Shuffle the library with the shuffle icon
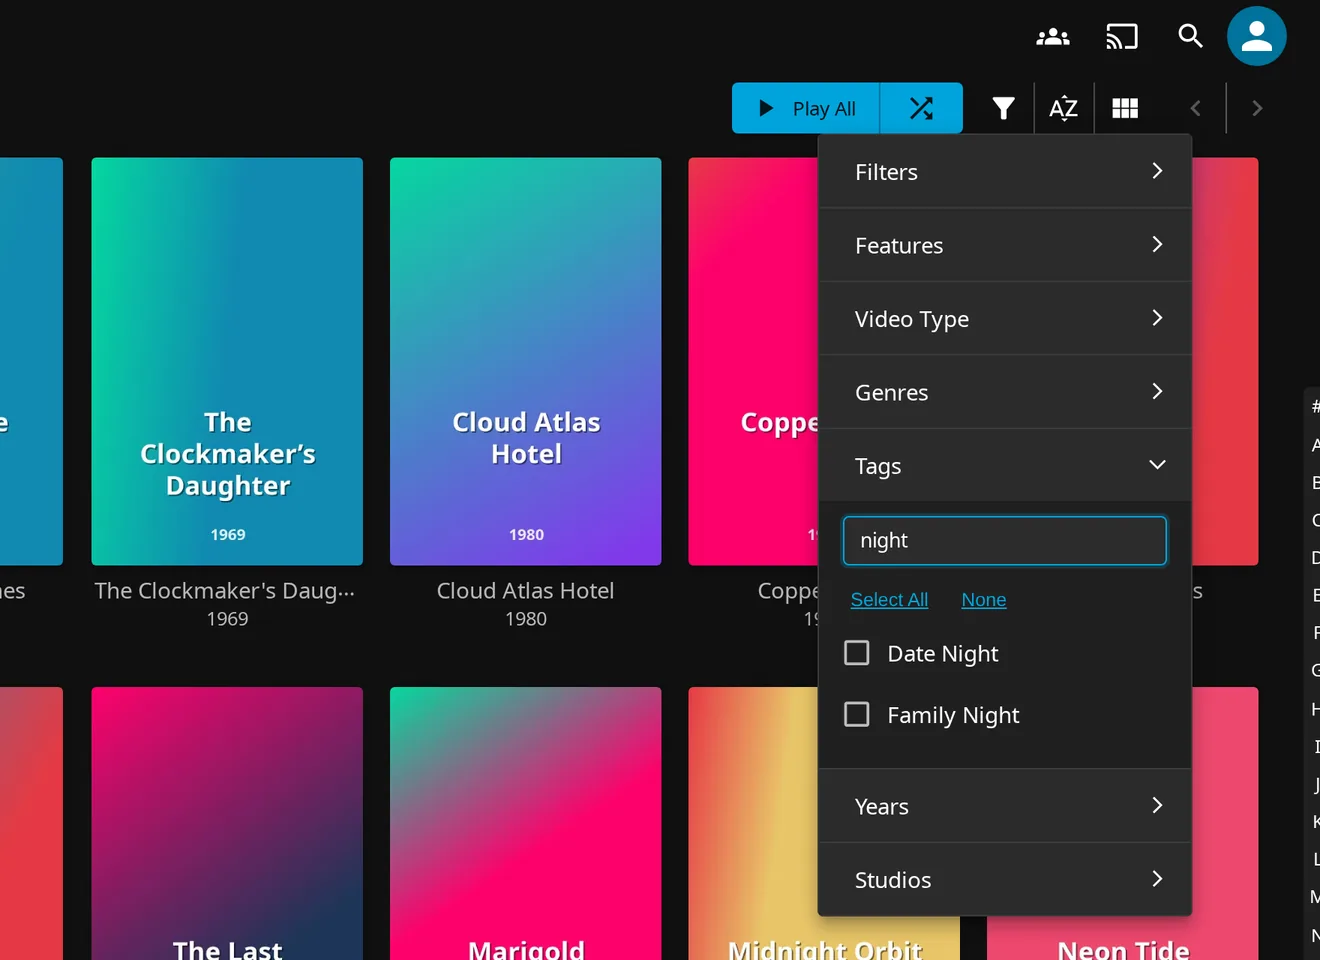The width and height of the screenshot is (1320, 960). tap(921, 108)
